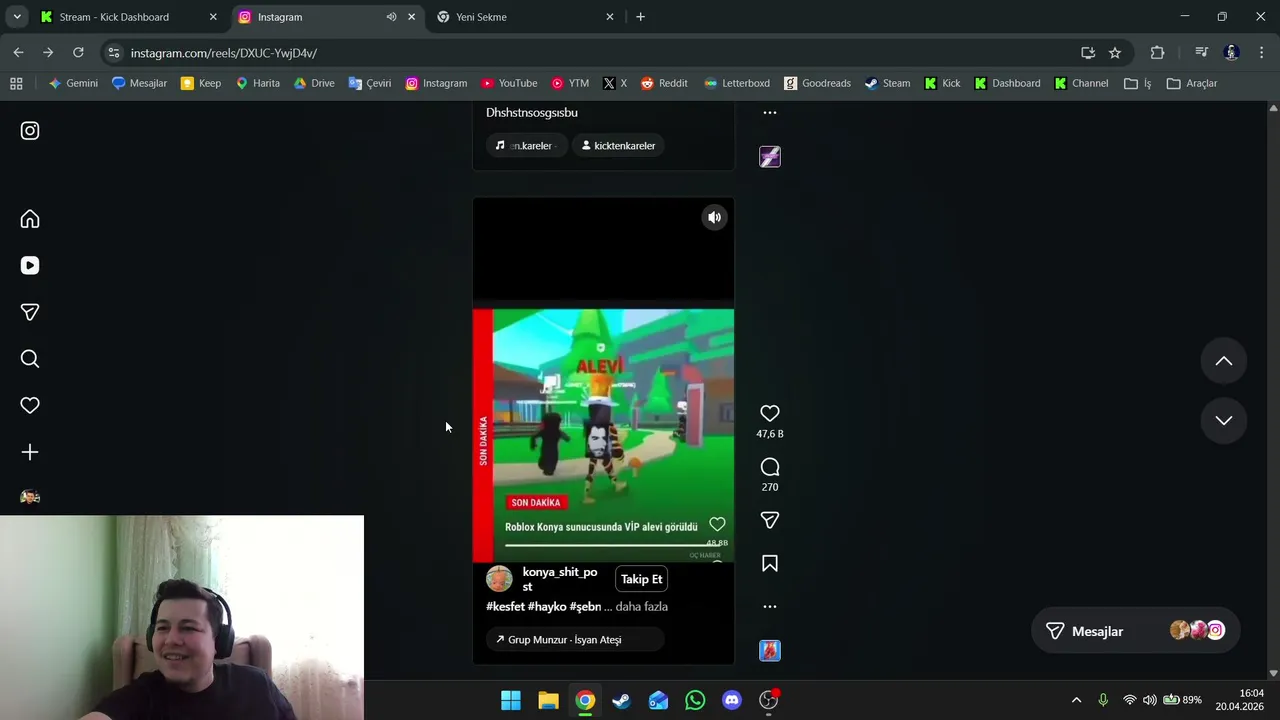Open more options for konya_shit_post reel
Viewport: 1280px width, 720px height.
pos(770,606)
